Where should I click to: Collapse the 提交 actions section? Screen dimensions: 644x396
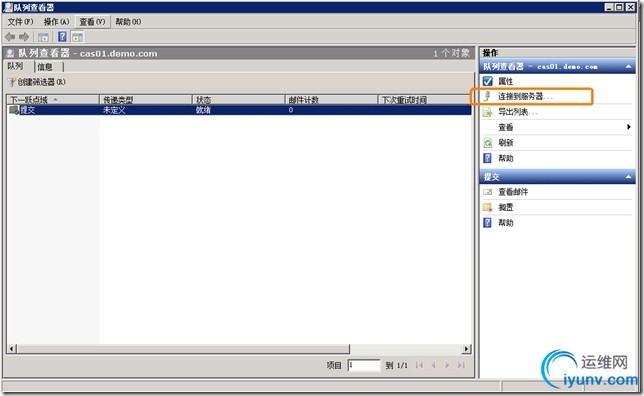point(628,177)
